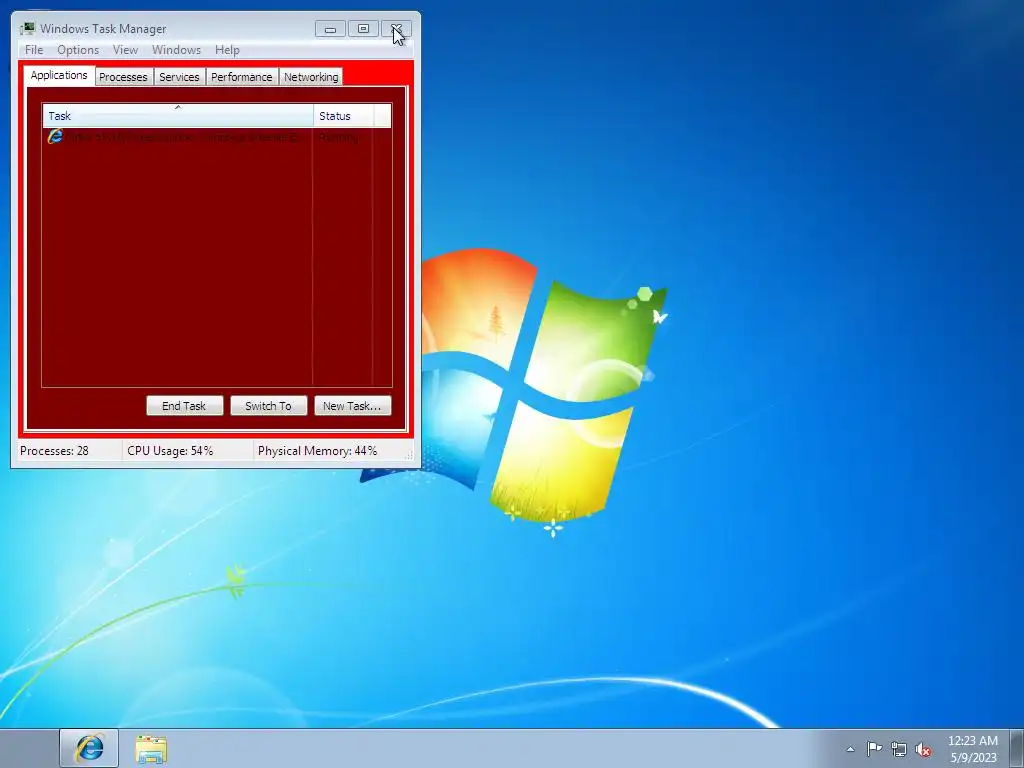This screenshot has width=1024, height=768.
Task: Click the Switch To button
Action: coord(268,406)
